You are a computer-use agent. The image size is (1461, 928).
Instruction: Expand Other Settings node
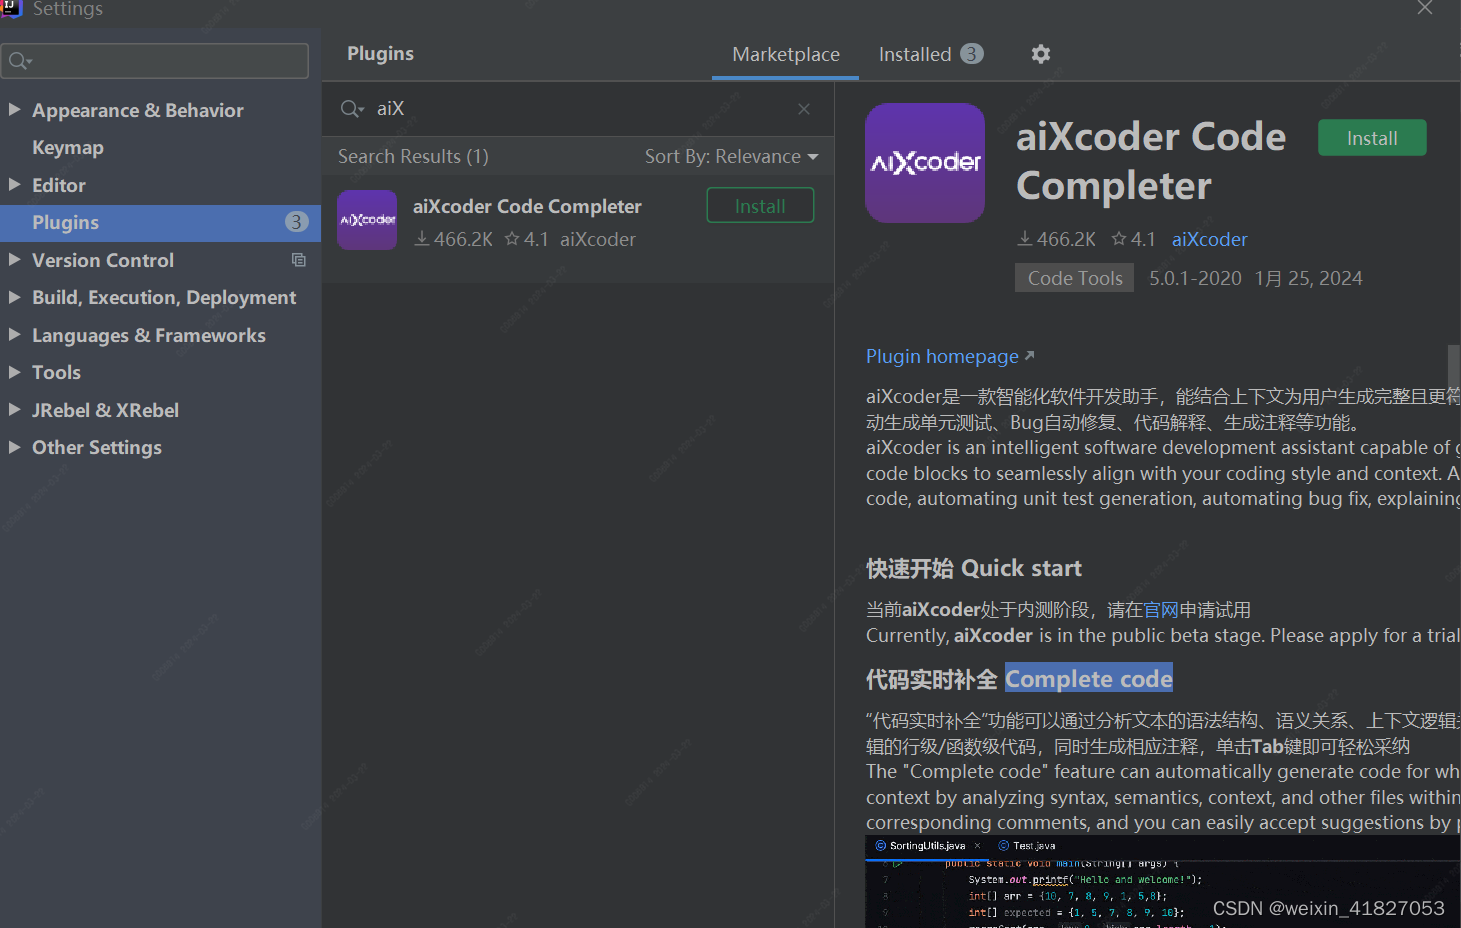pyautogui.click(x=15, y=447)
